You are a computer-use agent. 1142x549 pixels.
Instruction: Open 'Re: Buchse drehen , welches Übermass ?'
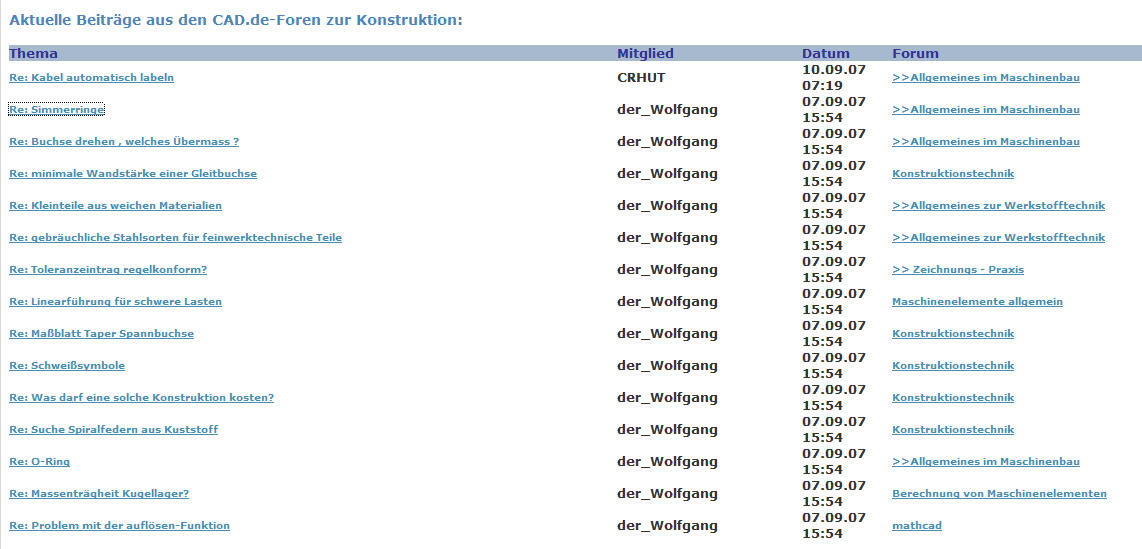pyautogui.click(x=124, y=142)
